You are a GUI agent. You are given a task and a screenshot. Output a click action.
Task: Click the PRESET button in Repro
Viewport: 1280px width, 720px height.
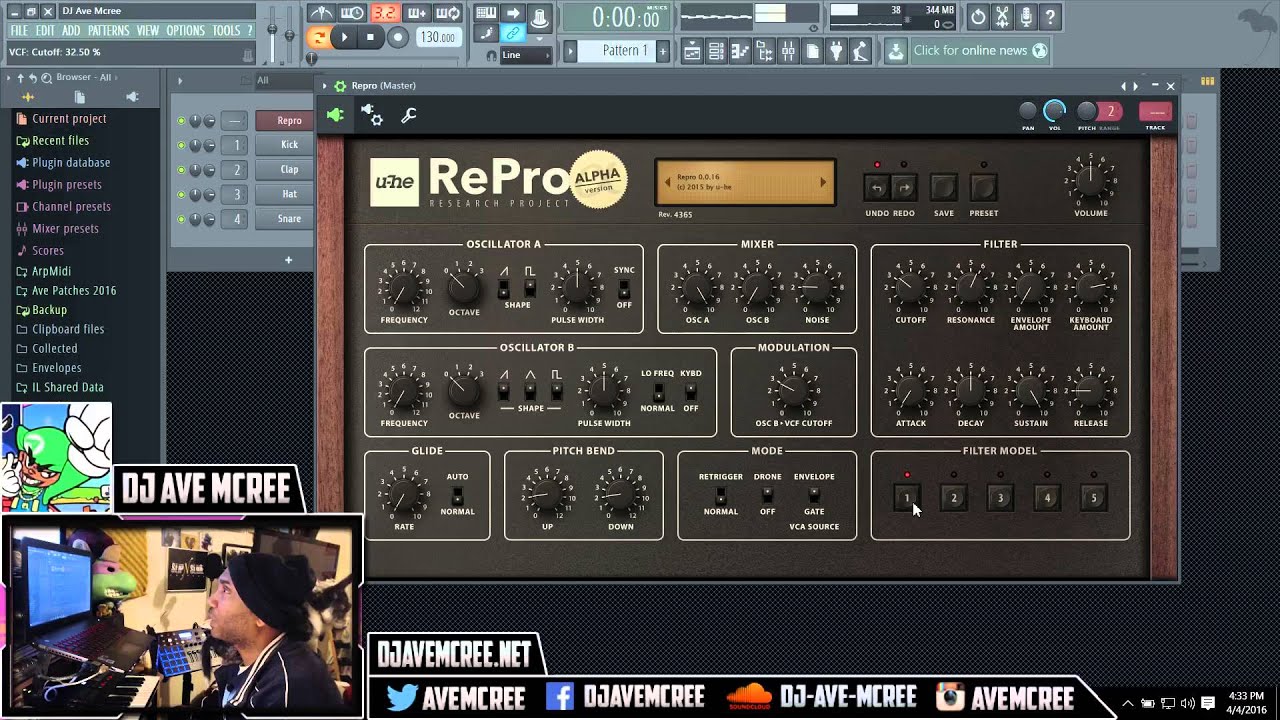[983, 187]
